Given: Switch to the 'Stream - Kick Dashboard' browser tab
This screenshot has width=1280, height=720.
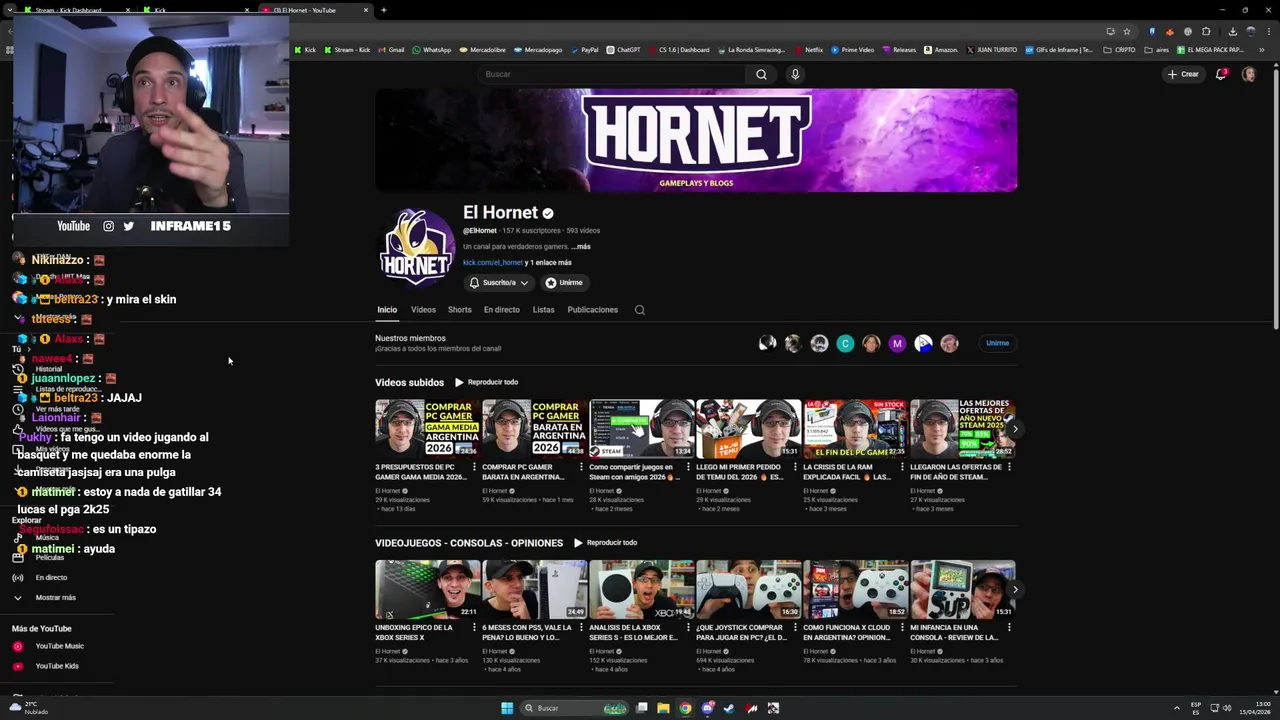Looking at the screenshot, I should [78, 10].
